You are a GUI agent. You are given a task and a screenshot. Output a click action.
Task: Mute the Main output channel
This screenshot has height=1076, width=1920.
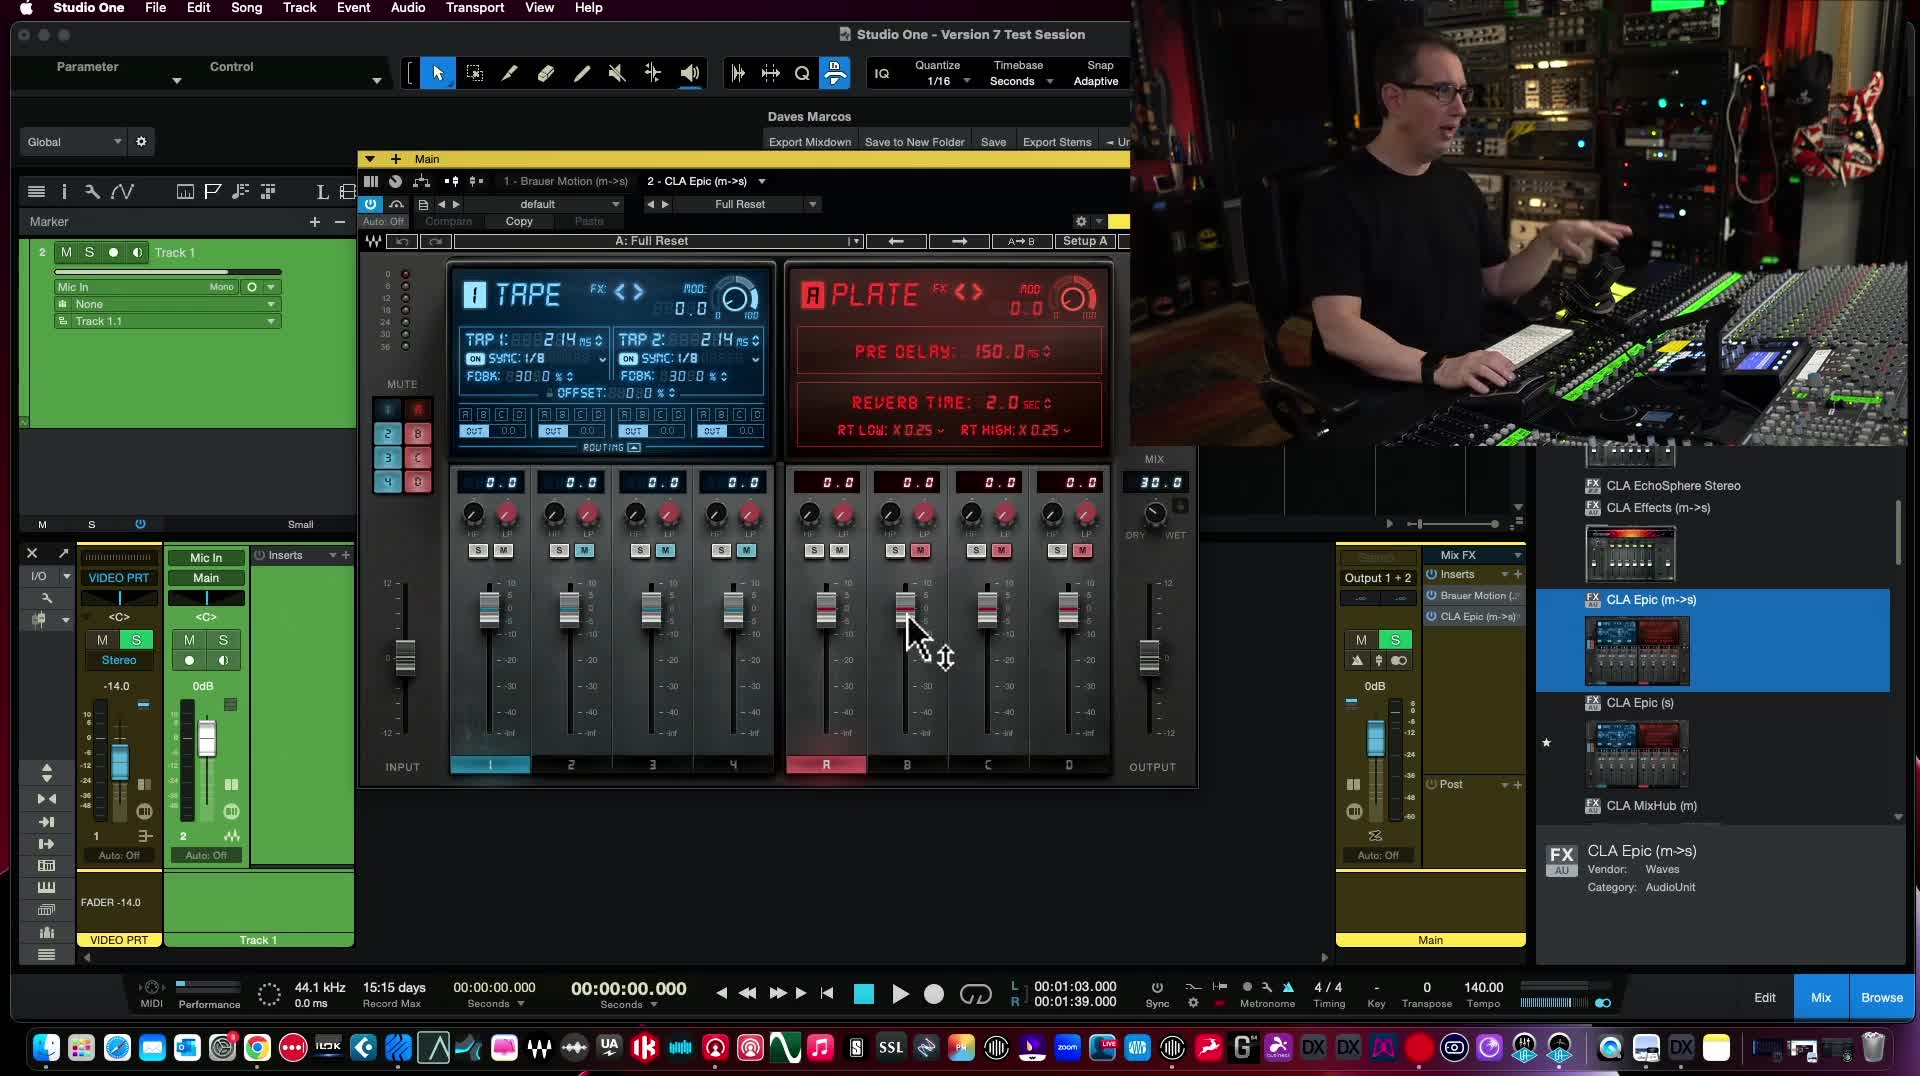pyautogui.click(x=1361, y=640)
